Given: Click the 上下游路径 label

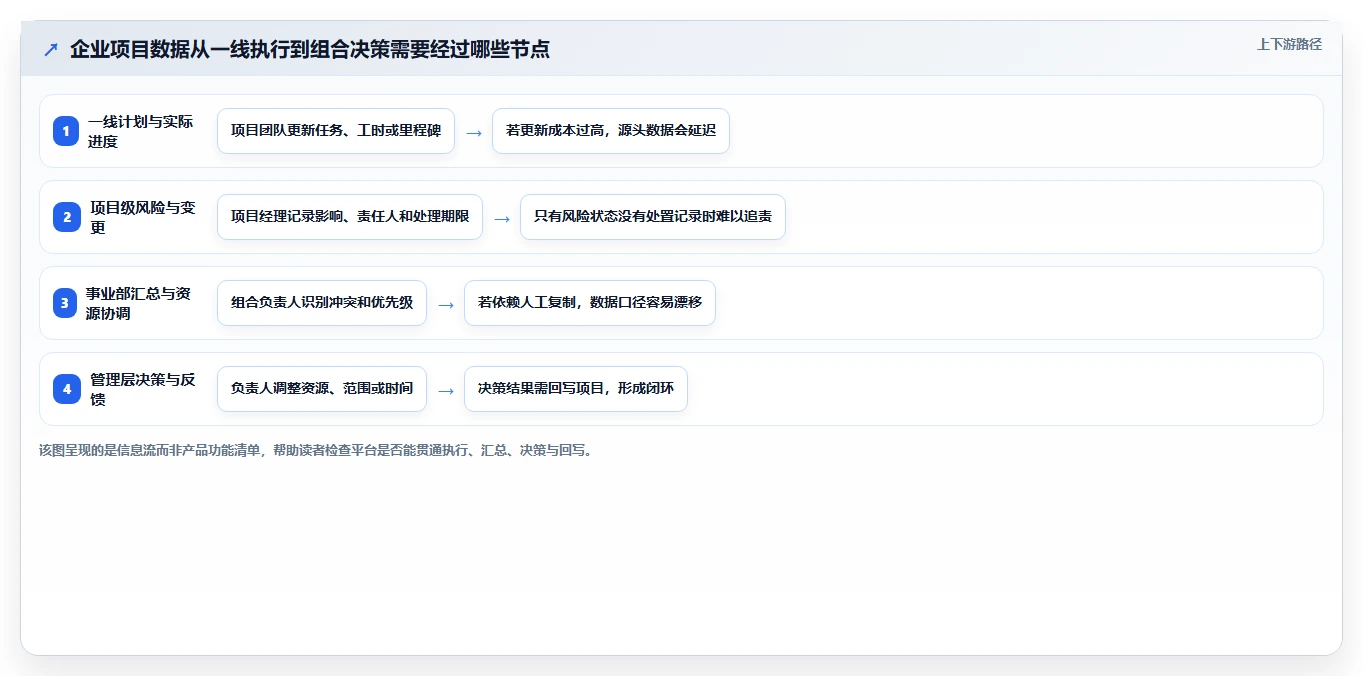Looking at the screenshot, I should [x=1289, y=44].
